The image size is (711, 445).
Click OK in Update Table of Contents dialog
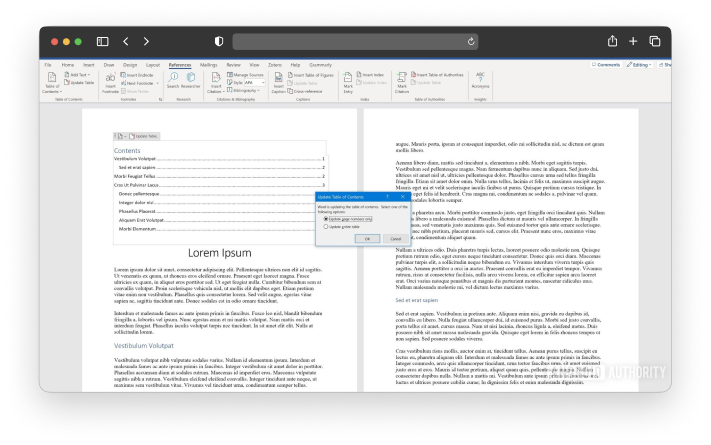(367, 239)
